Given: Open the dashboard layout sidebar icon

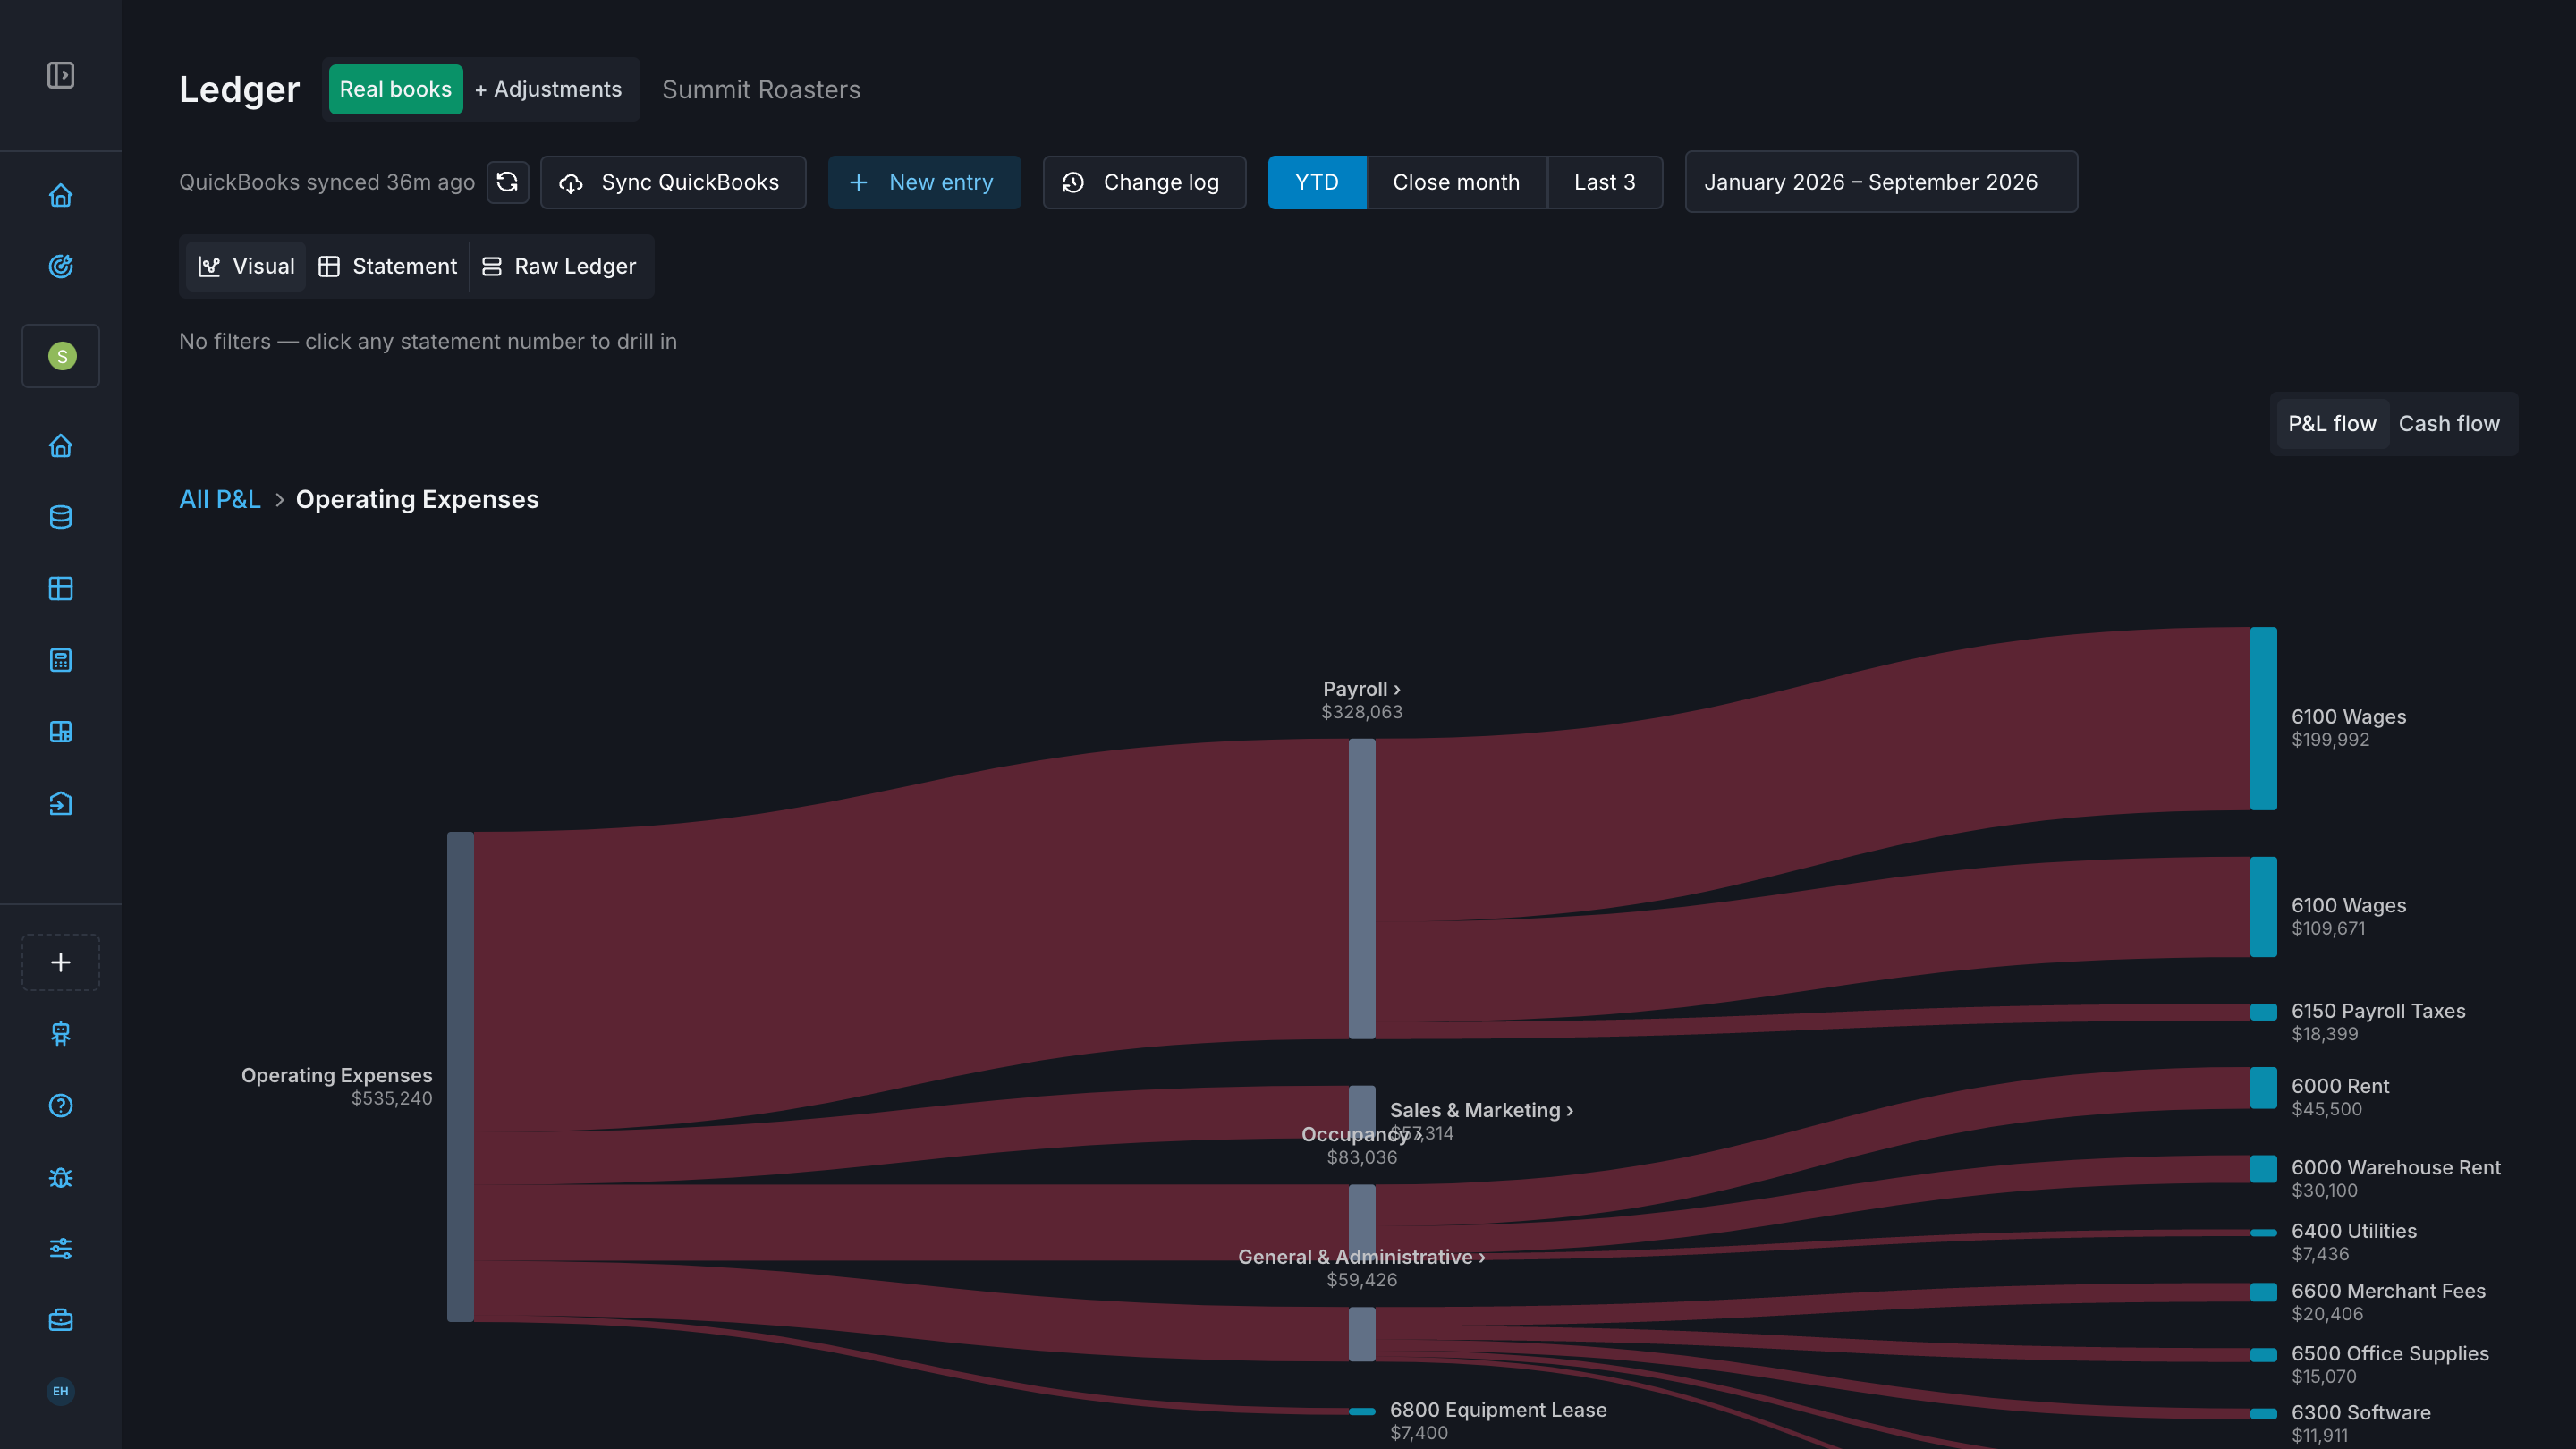Looking at the screenshot, I should (x=61, y=732).
